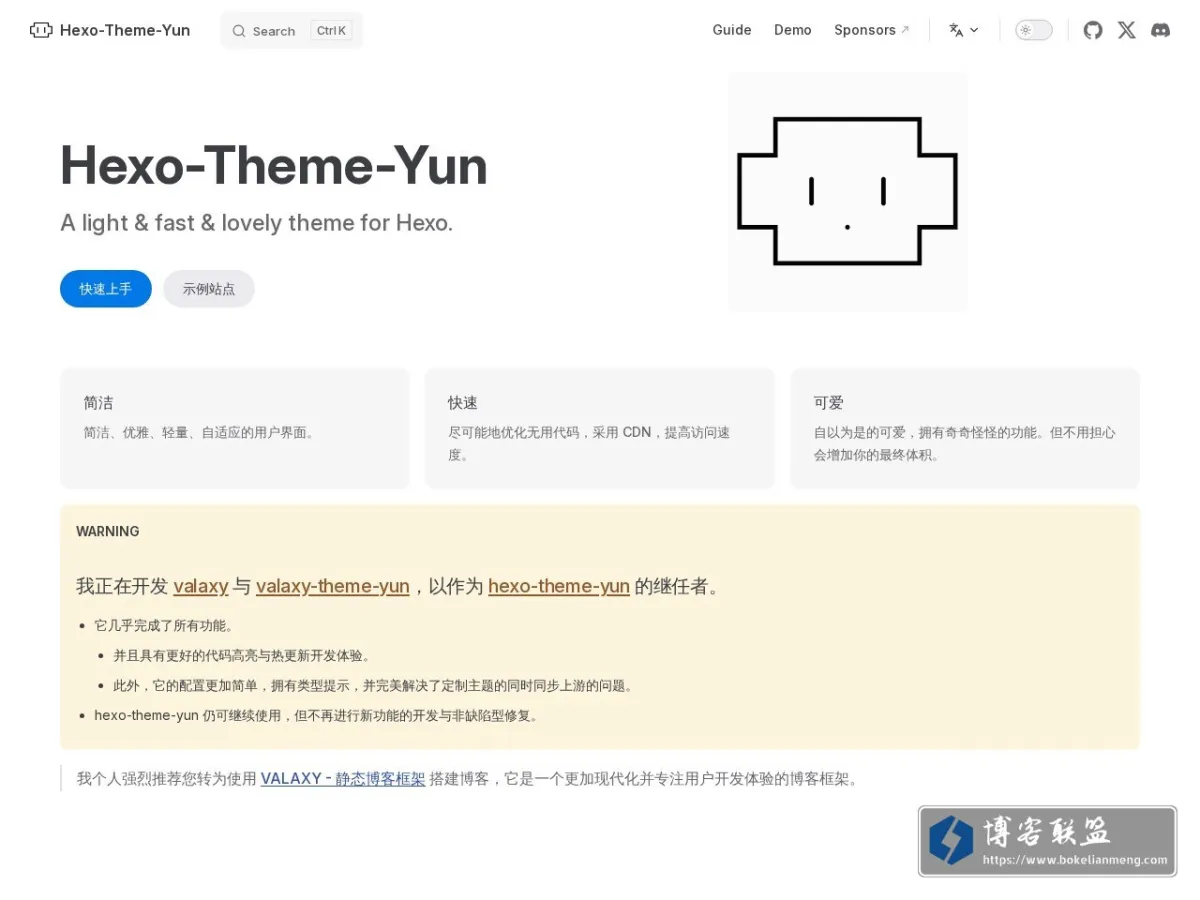Focus the Search input box
The height and width of the screenshot is (900, 1200).
pyautogui.click(x=291, y=31)
